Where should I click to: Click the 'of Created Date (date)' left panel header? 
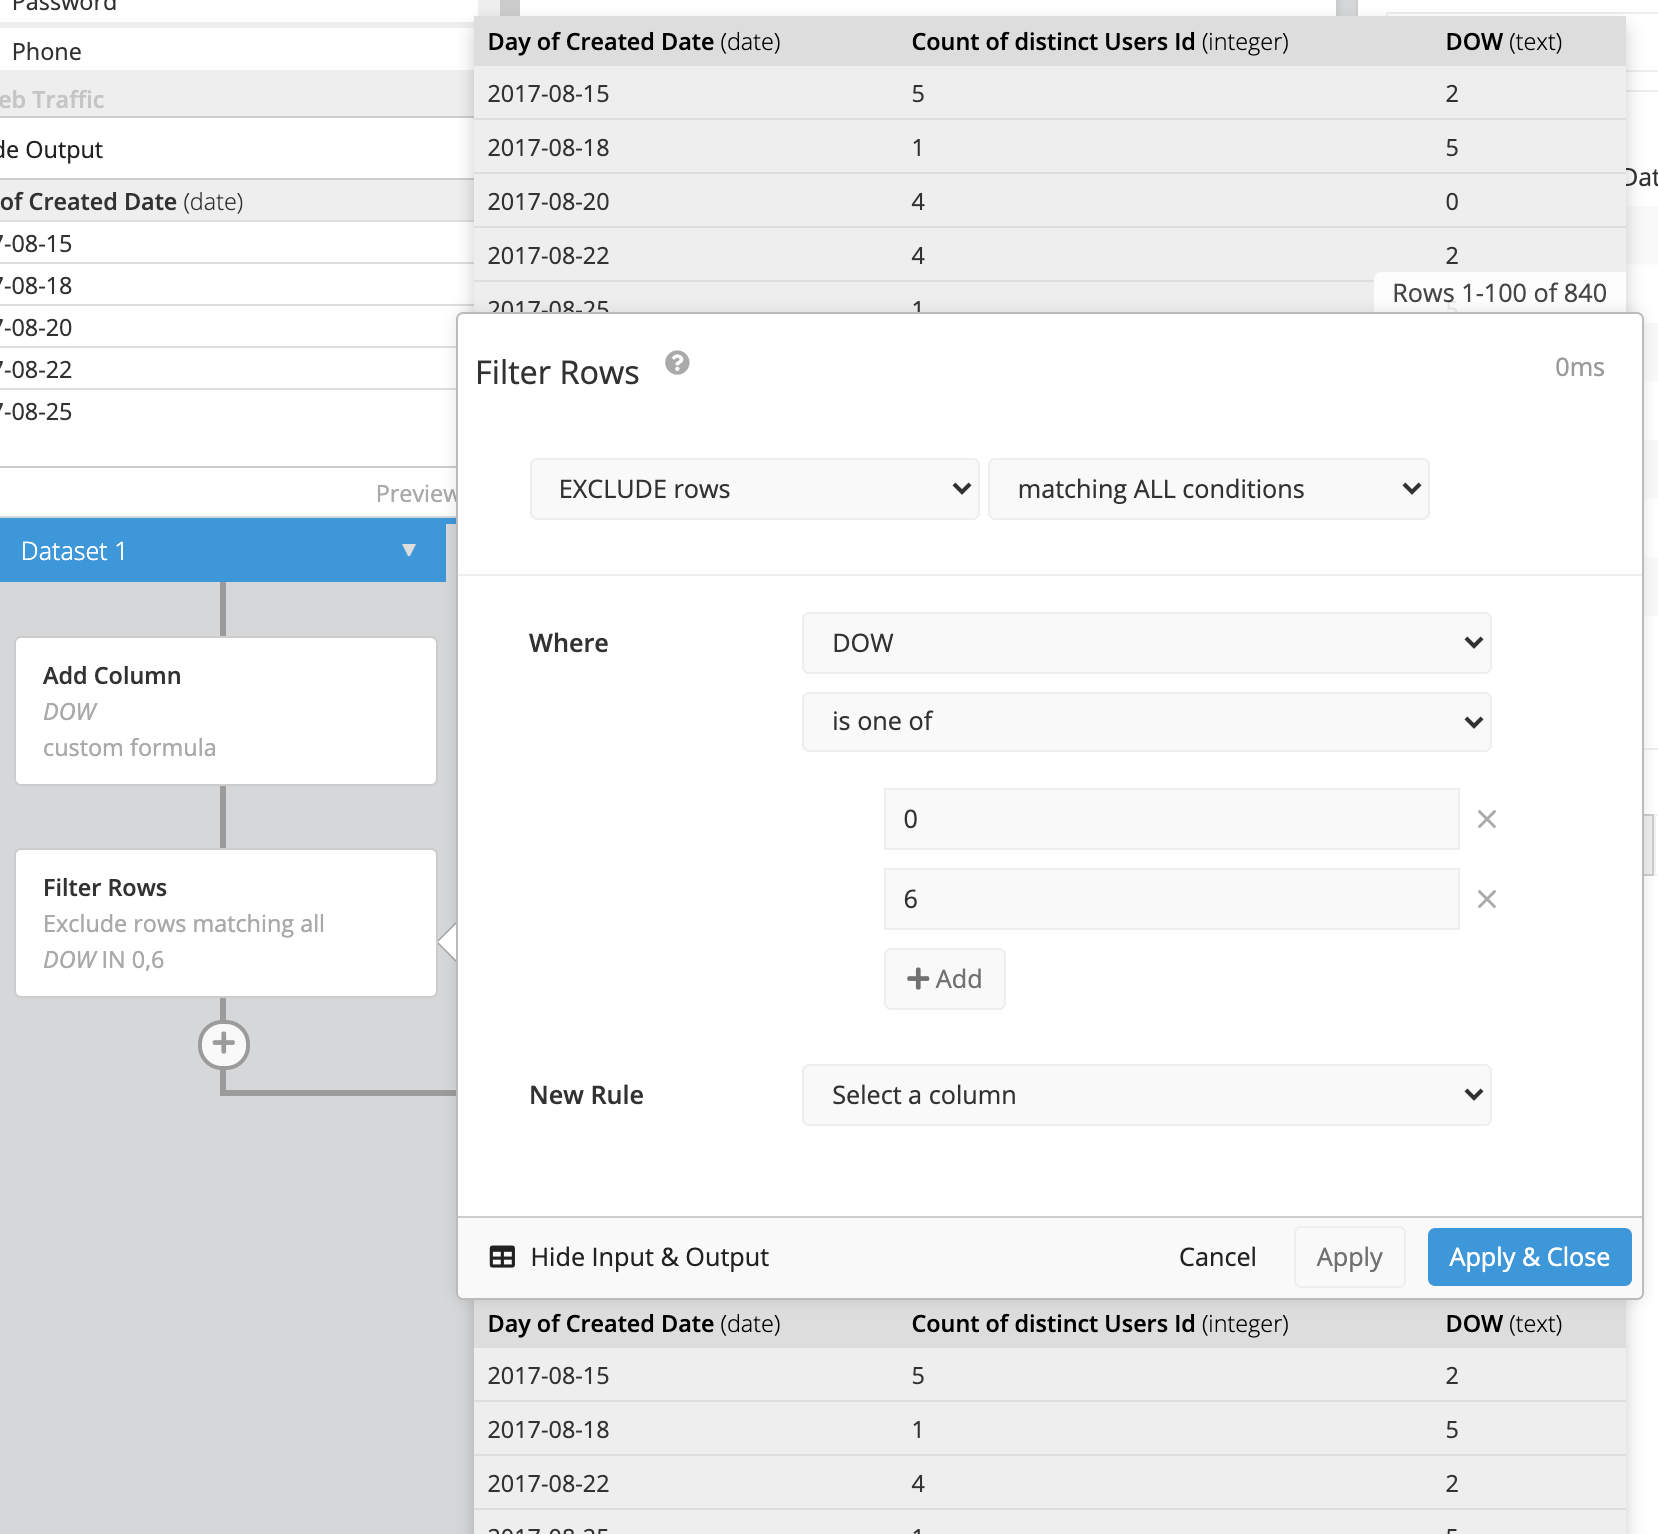tap(121, 202)
